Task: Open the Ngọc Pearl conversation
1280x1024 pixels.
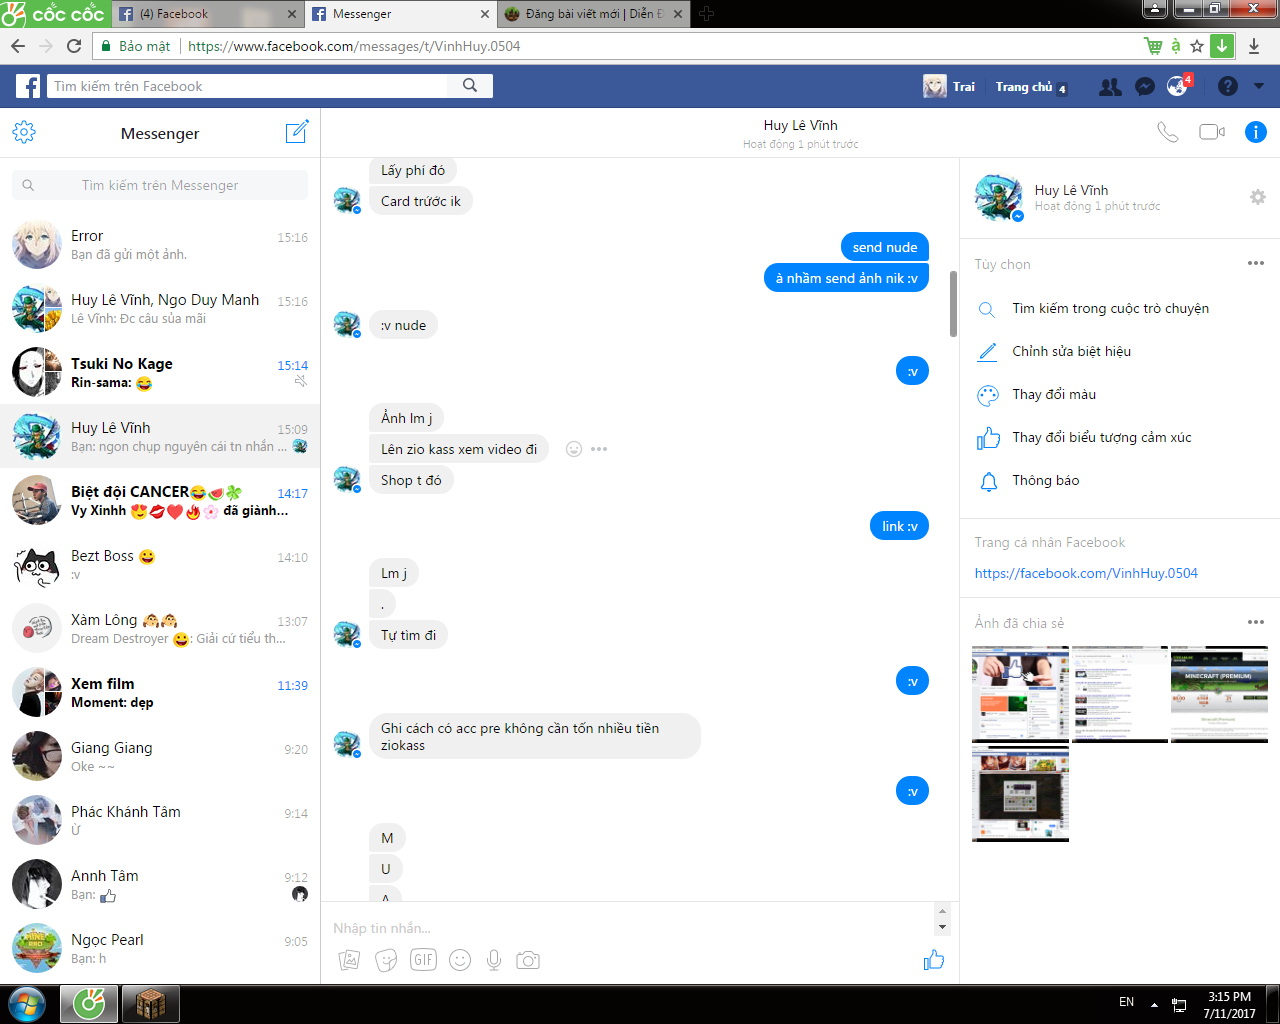Action: 160,949
